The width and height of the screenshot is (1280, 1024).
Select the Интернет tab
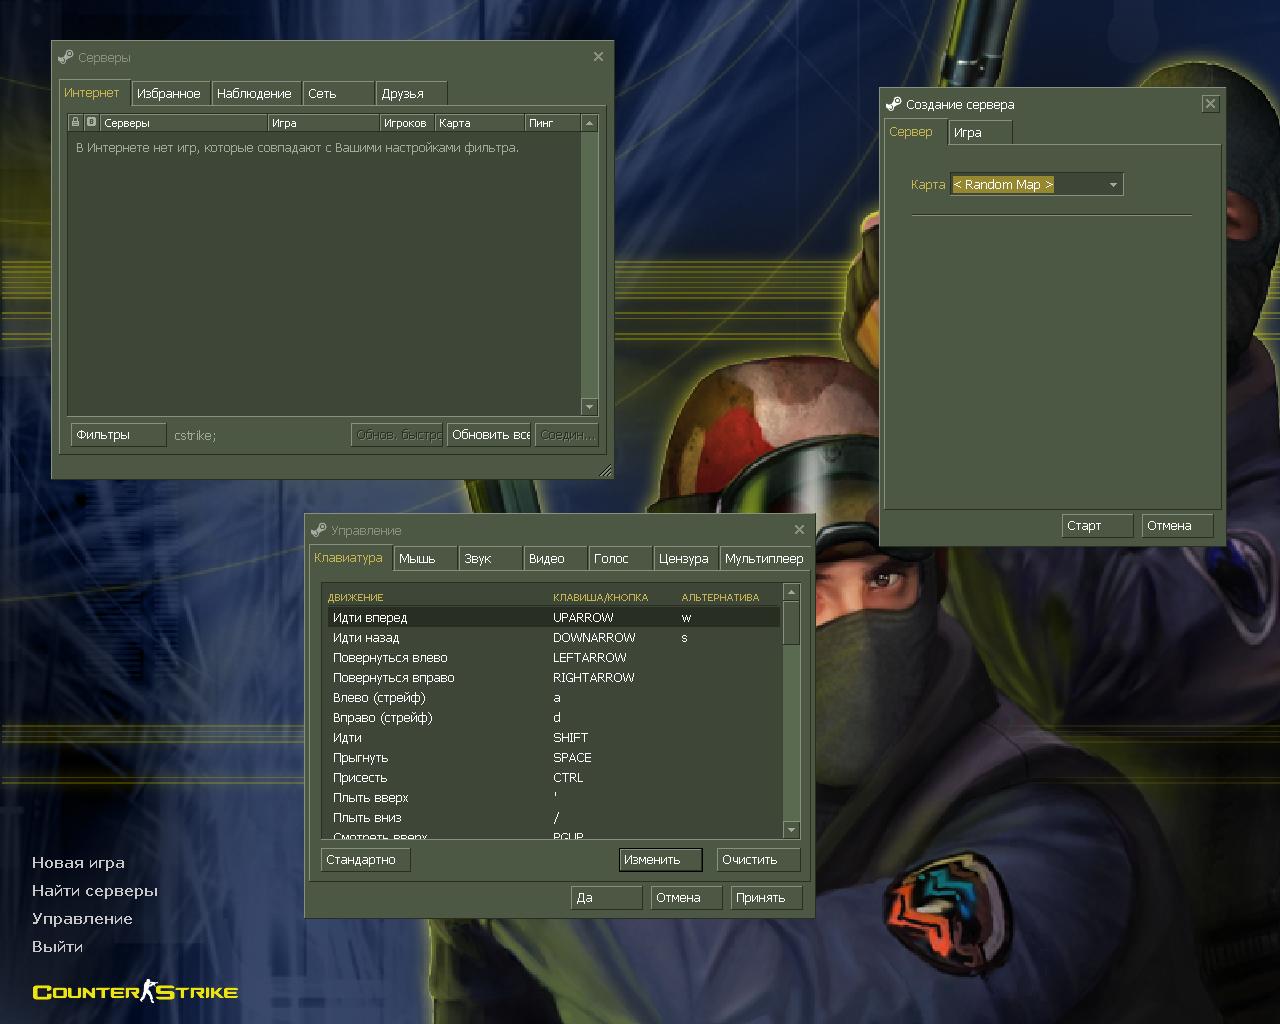(95, 92)
